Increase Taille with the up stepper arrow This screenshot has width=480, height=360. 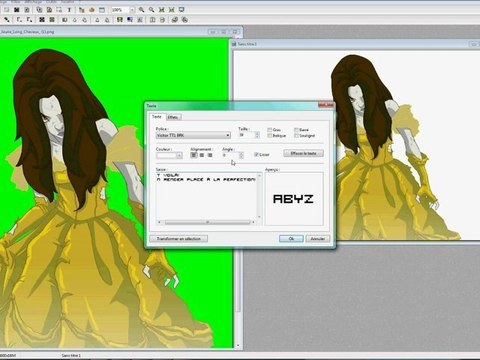[257, 133]
